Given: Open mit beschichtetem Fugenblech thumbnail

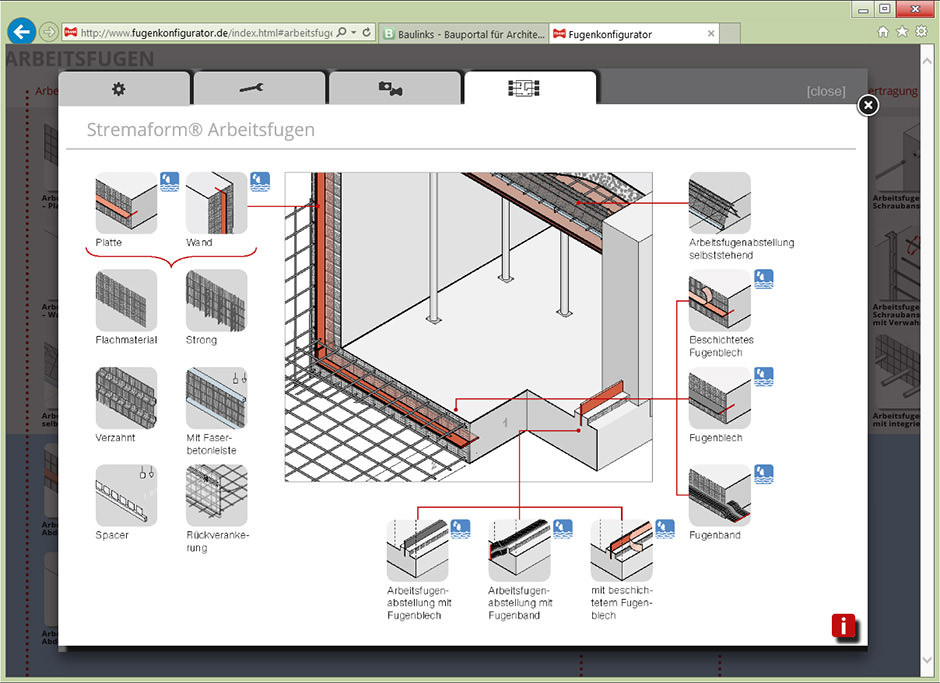Looking at the screenshot, I should [622, 550].
